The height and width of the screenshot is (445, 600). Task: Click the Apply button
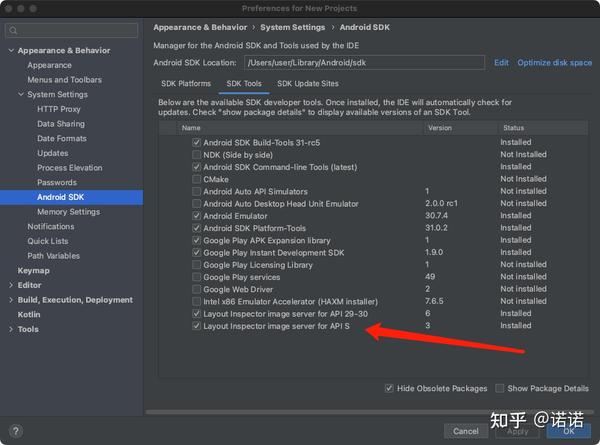click(x=517, y=431)
